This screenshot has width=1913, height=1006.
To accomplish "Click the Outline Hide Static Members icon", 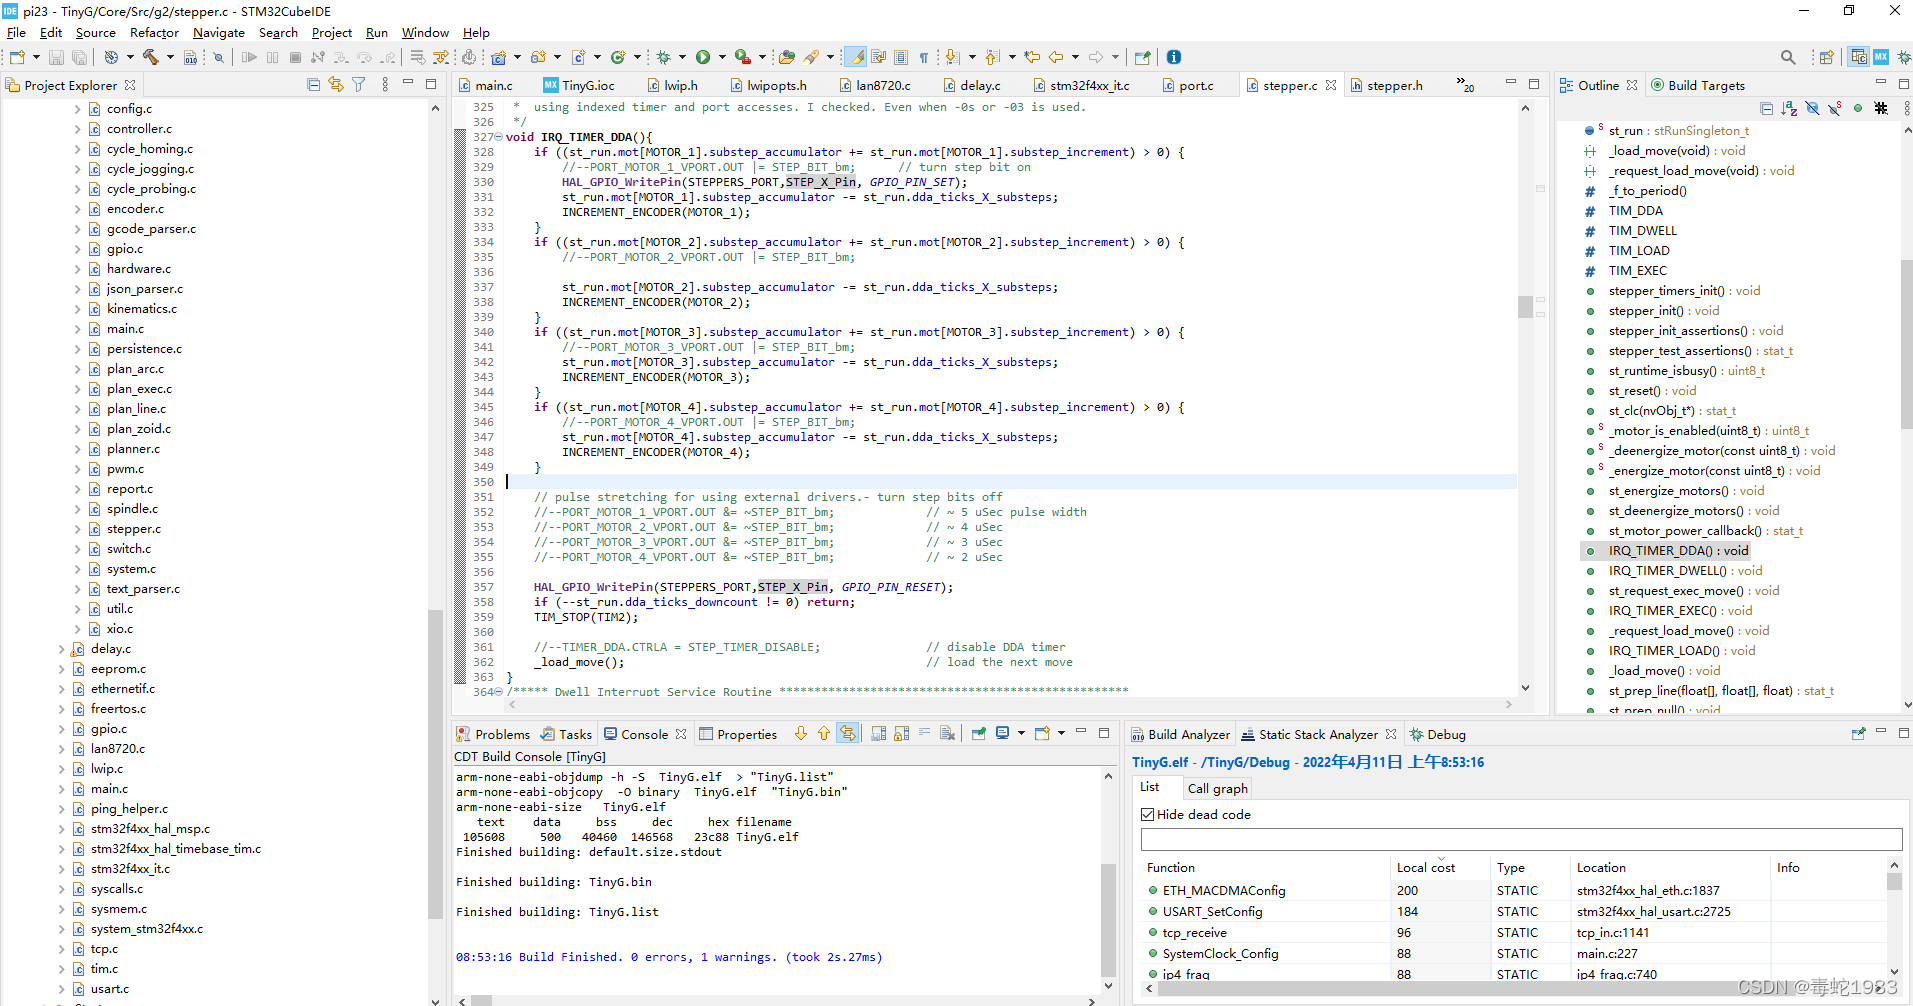I will [x=1835, y=108].
